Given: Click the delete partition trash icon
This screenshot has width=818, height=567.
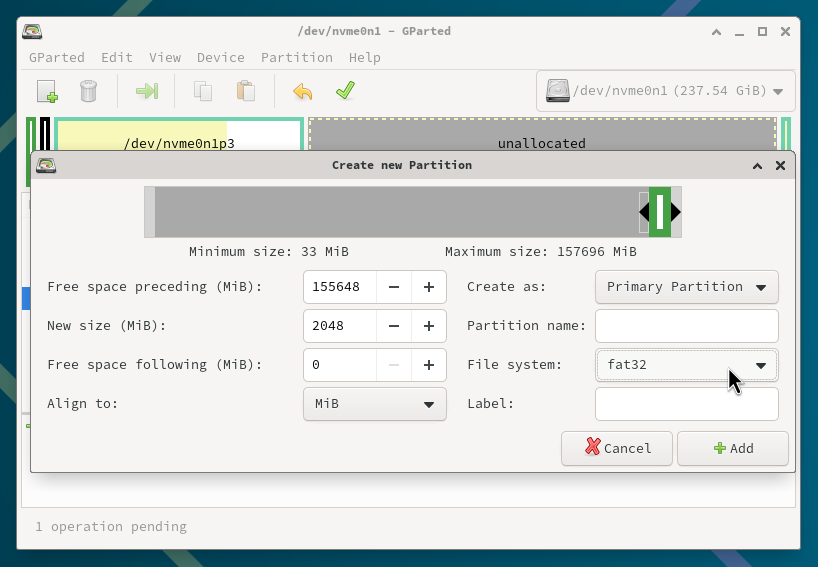Looking at the screenshot, I should [x=88, y=91].
